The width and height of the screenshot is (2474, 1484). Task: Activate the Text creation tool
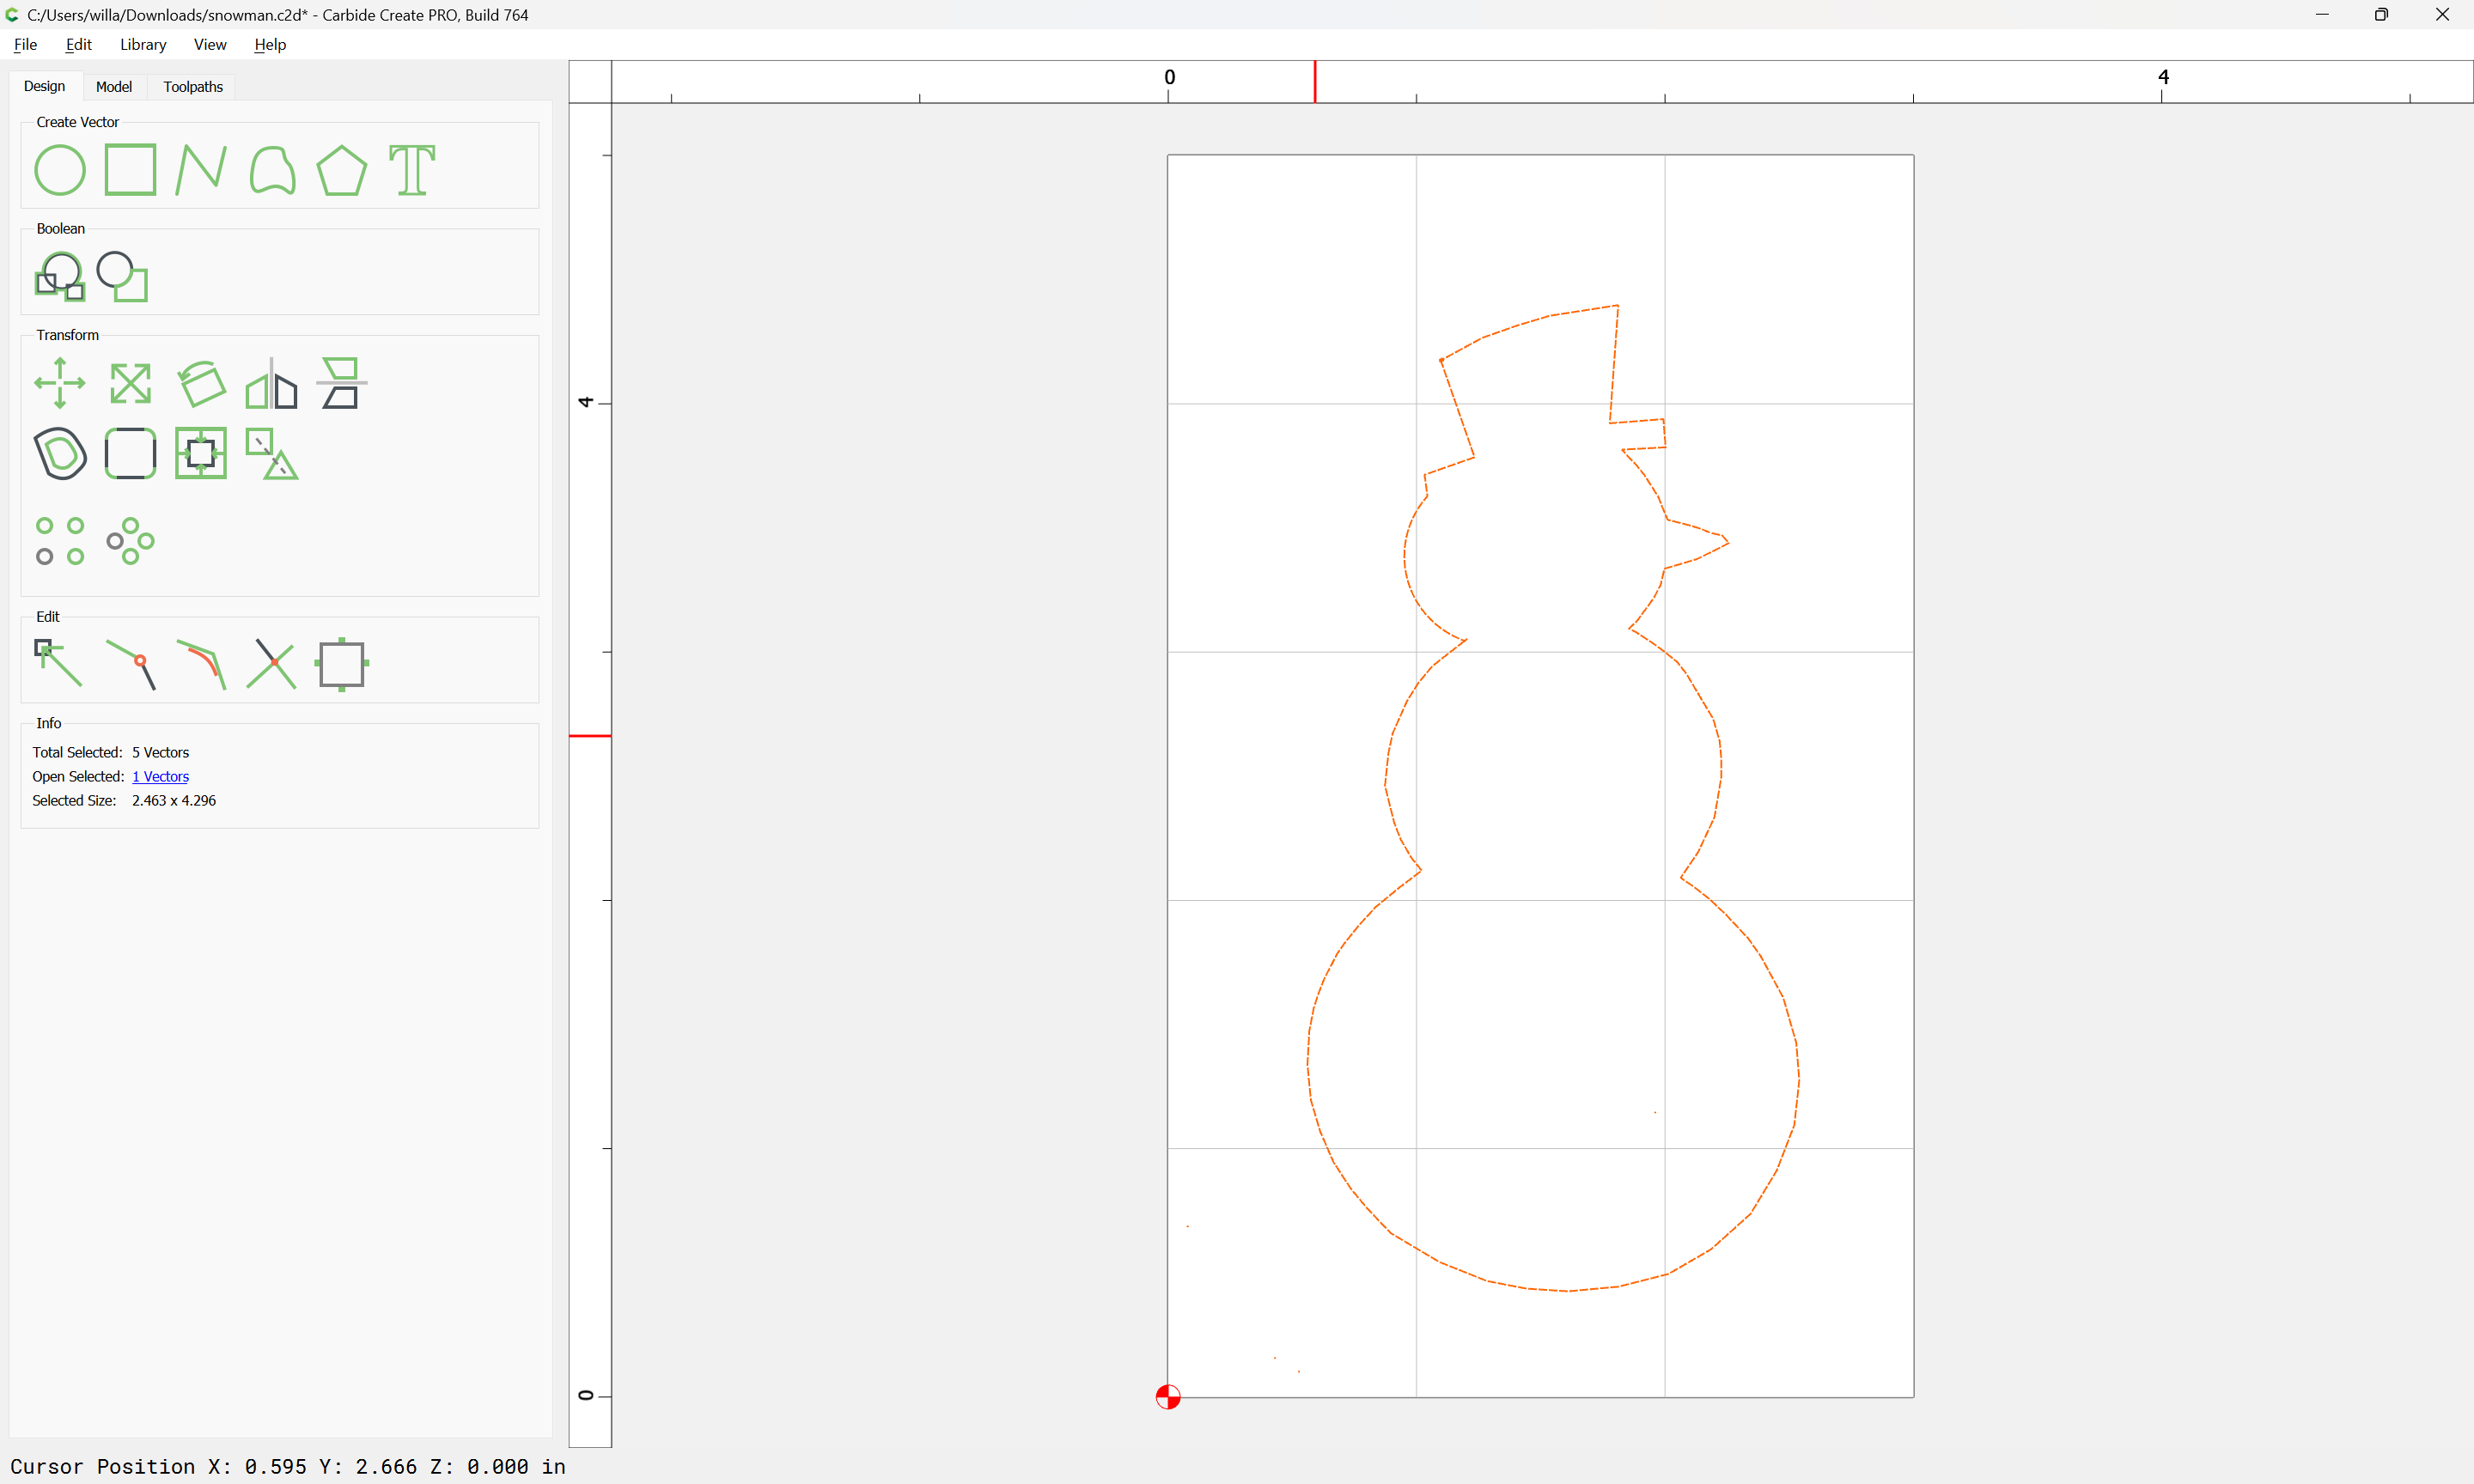tap(412, 170)
